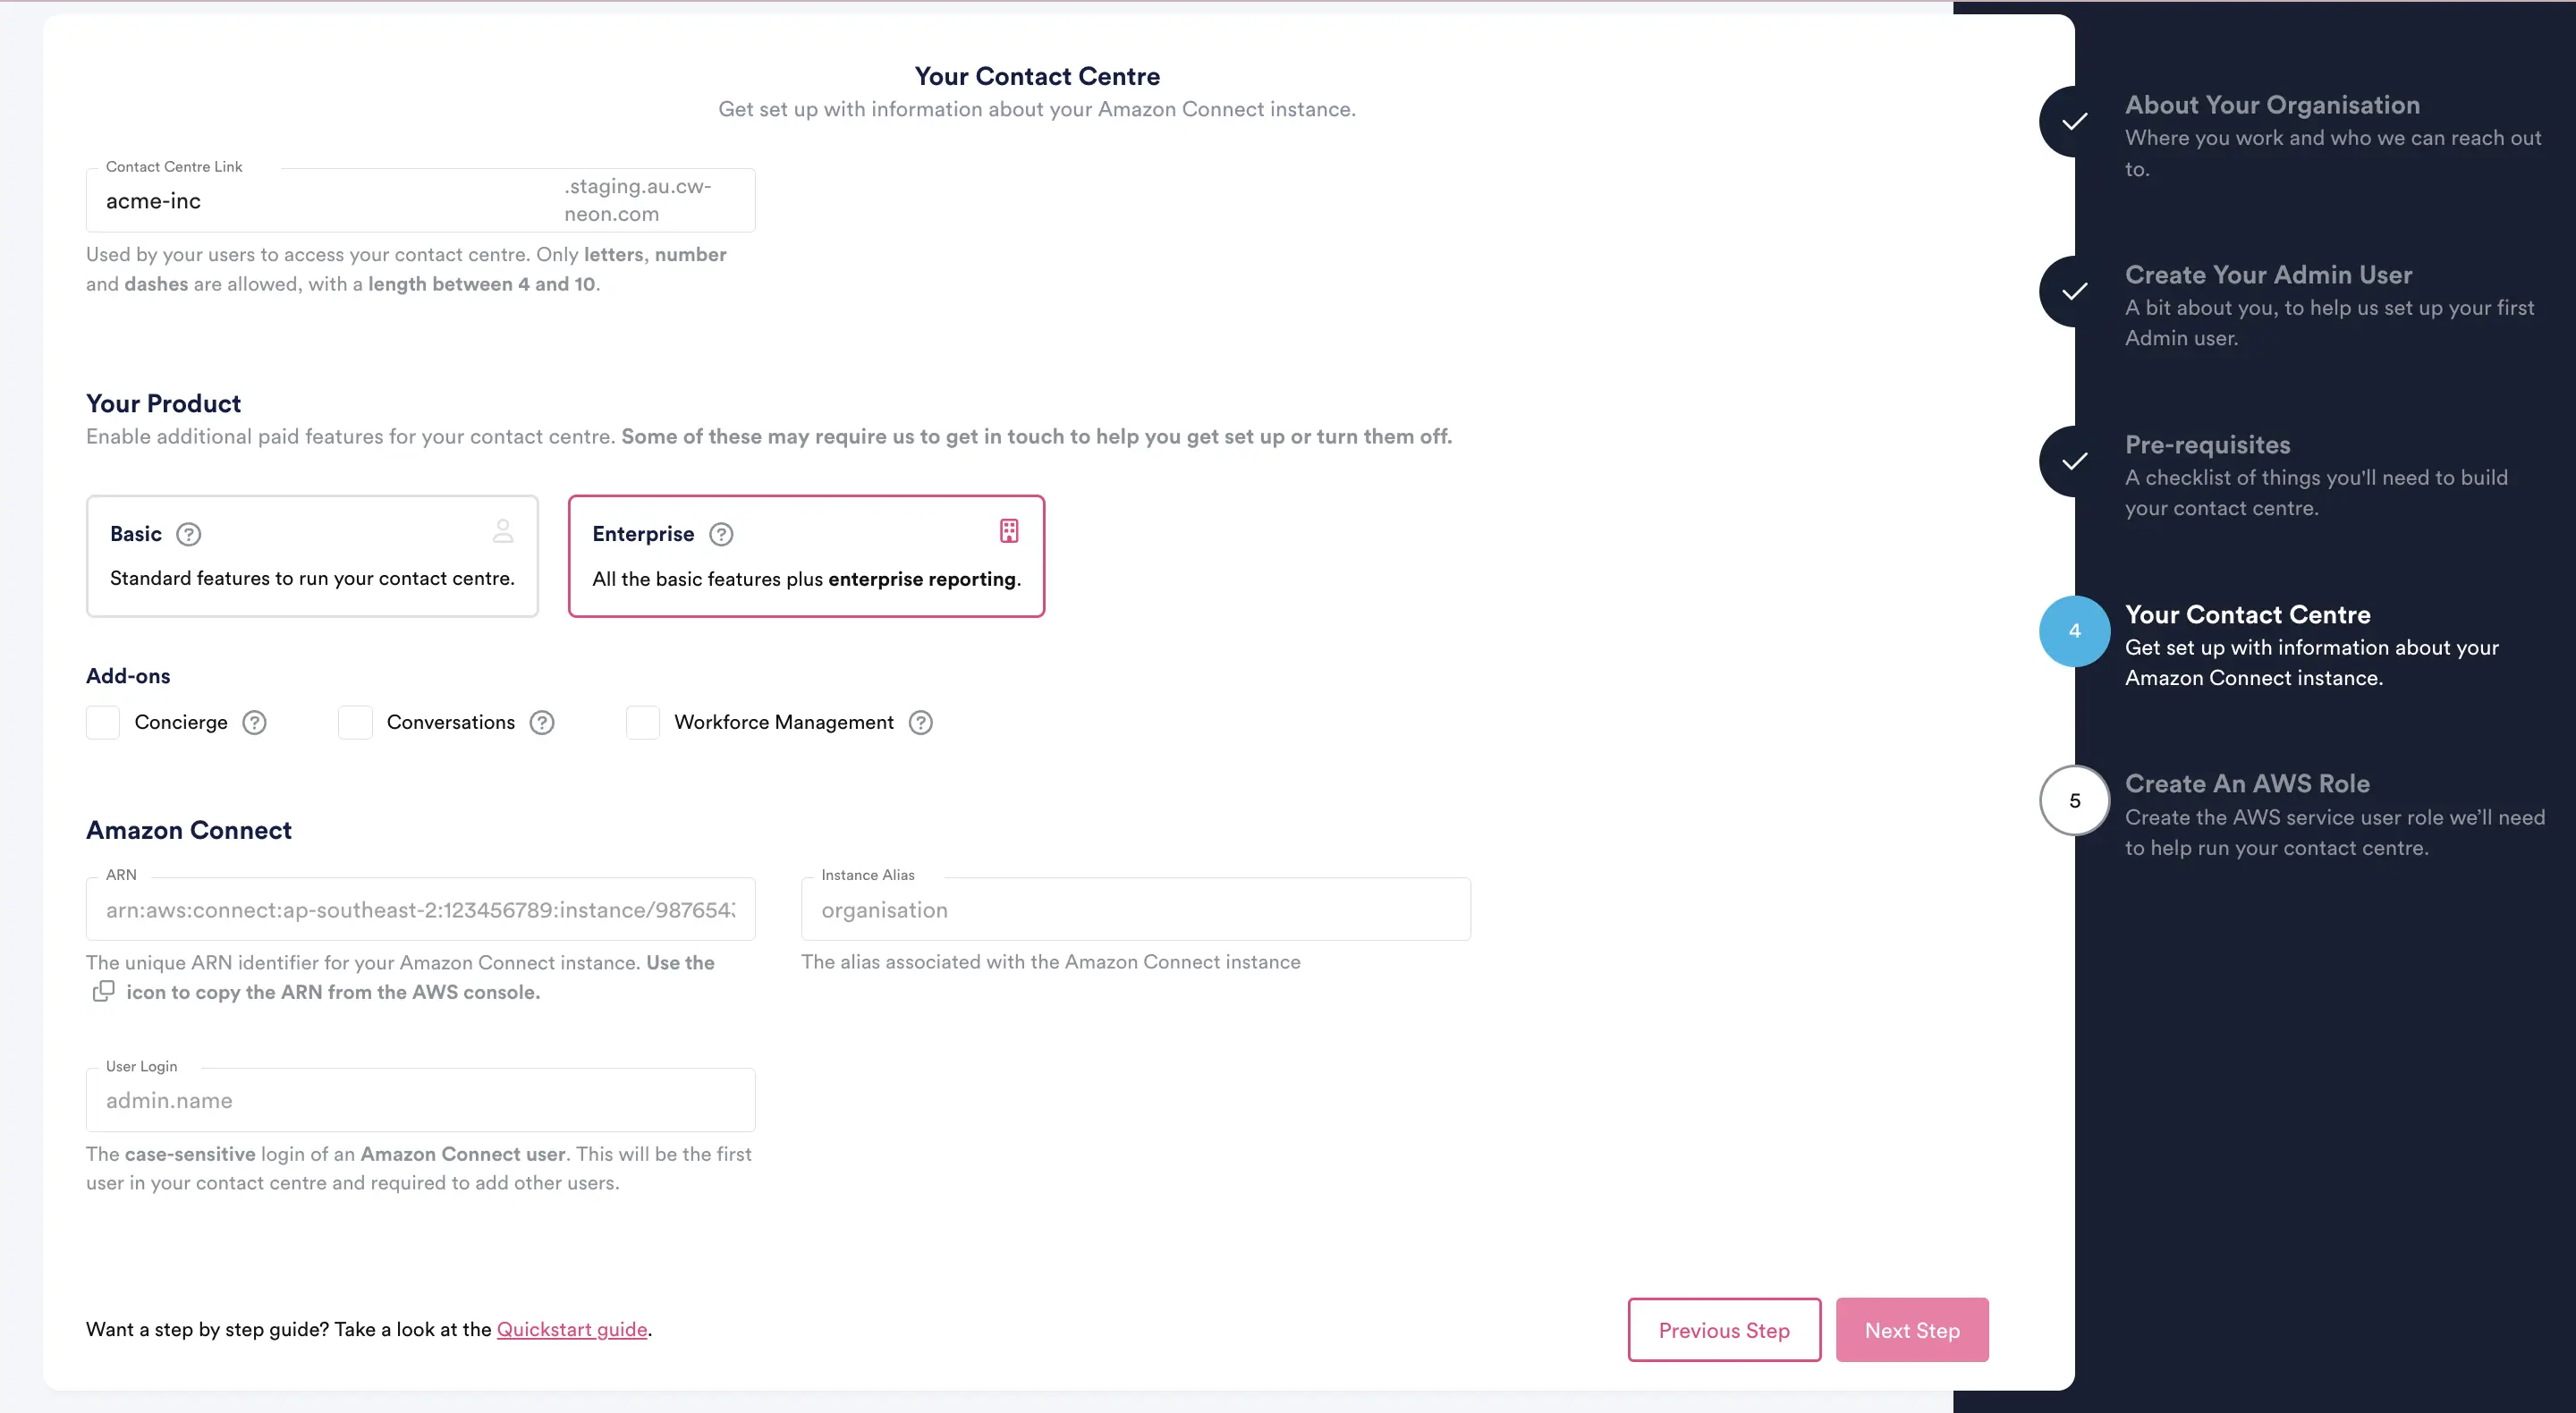The image size is (2576, 1413).
Task: Click the Basic plan help icon
Action: click(x=188, y=534)
